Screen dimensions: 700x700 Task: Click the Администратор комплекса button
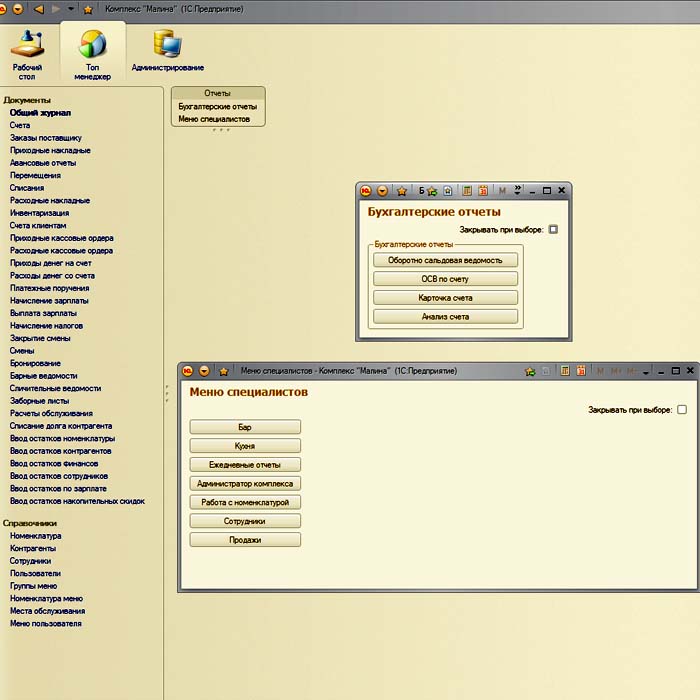click(245, 484)
